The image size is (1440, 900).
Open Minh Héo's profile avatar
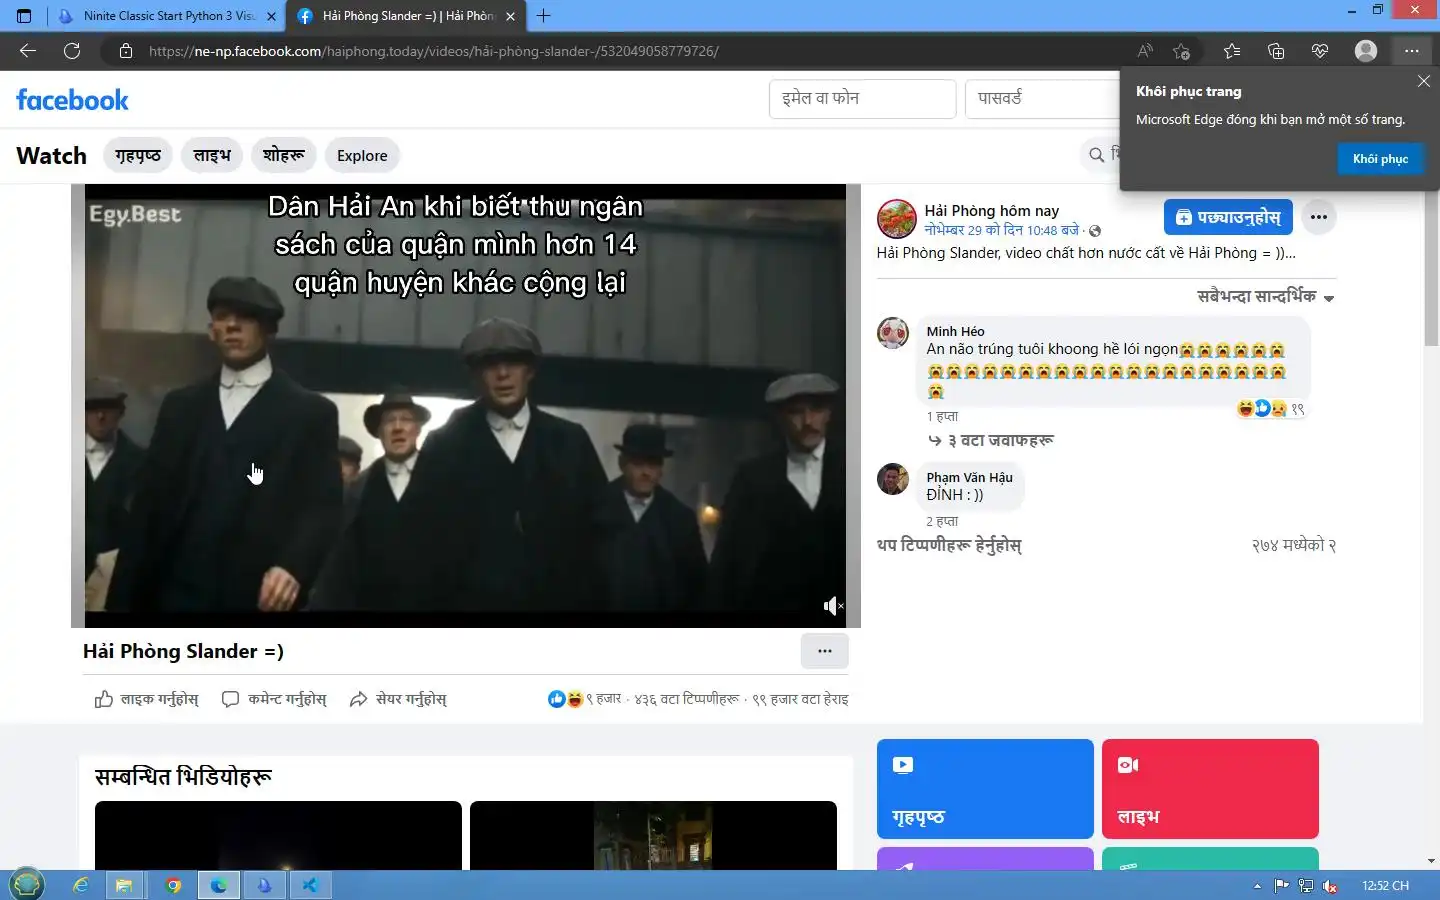pos(893,333)
